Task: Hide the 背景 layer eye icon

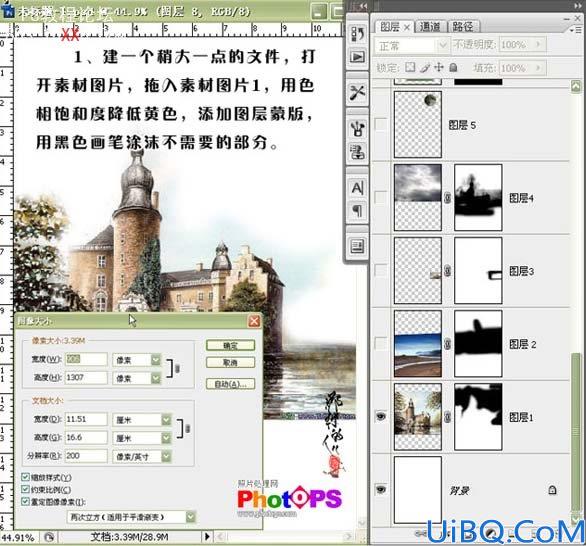Action: (x=380, y=489)
